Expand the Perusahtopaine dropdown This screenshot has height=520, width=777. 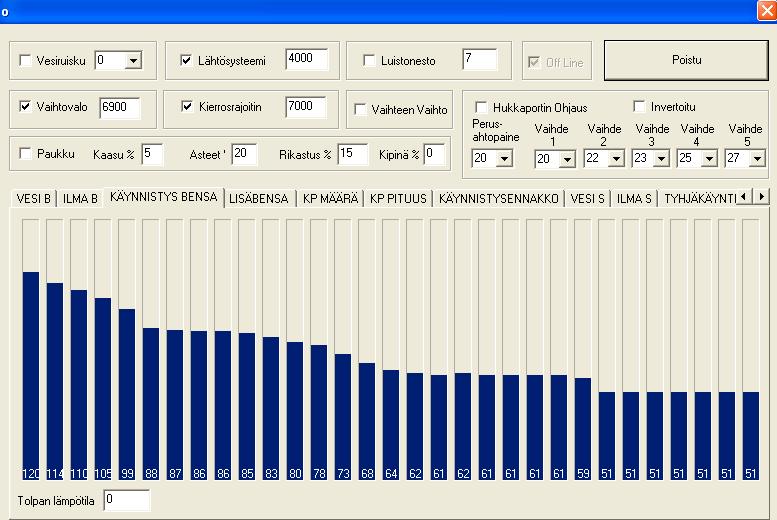coord(504,159)
